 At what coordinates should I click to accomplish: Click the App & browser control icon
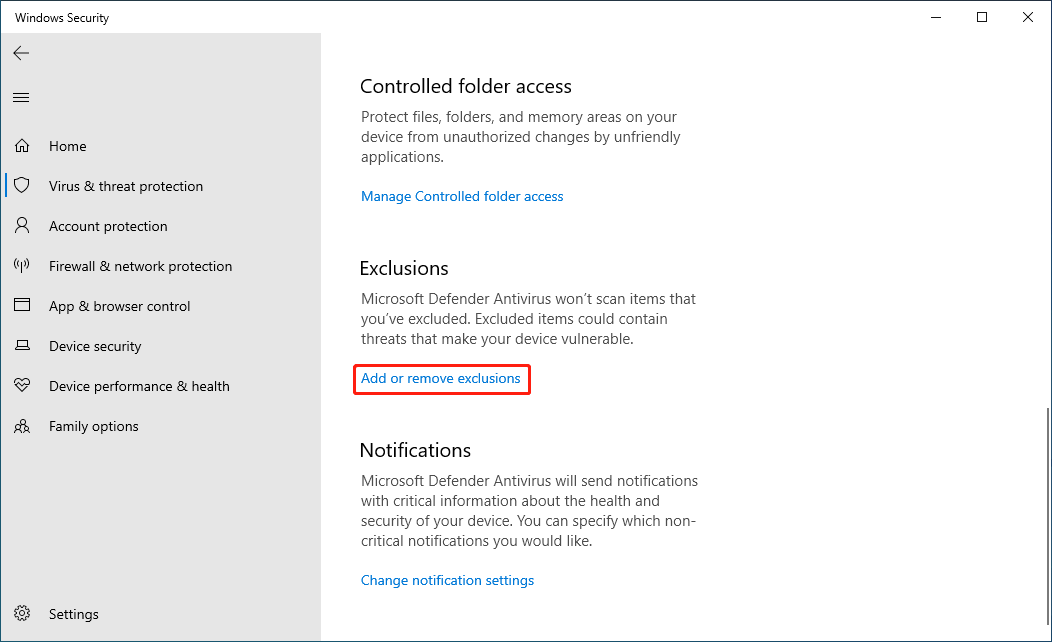click(22, 306)
